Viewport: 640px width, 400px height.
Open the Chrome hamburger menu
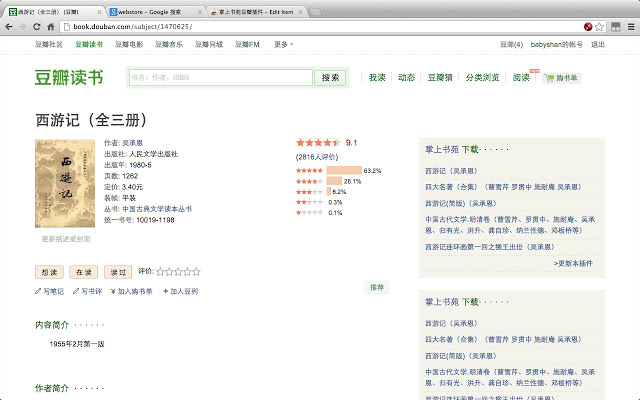631,27
